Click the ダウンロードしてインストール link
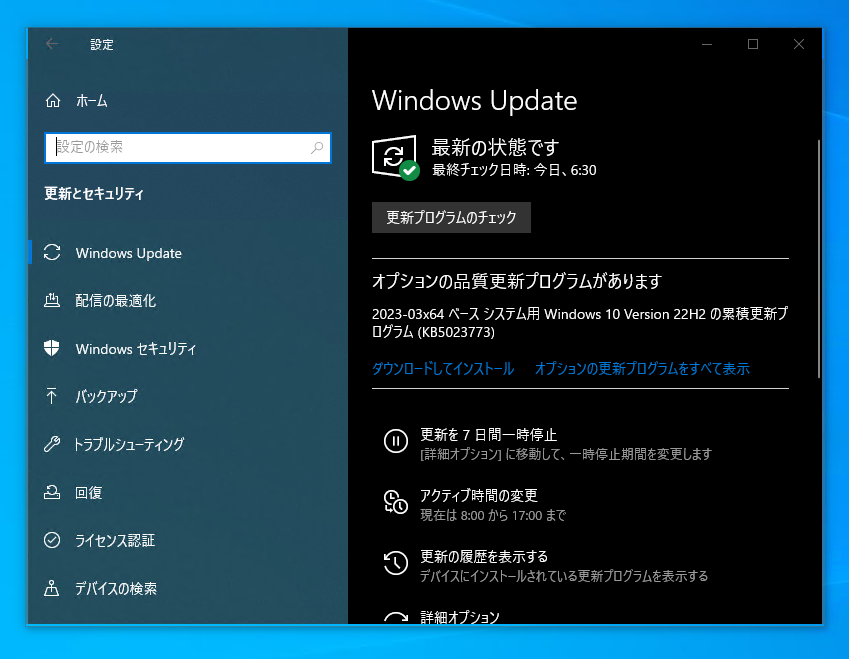 click(444, 368)
